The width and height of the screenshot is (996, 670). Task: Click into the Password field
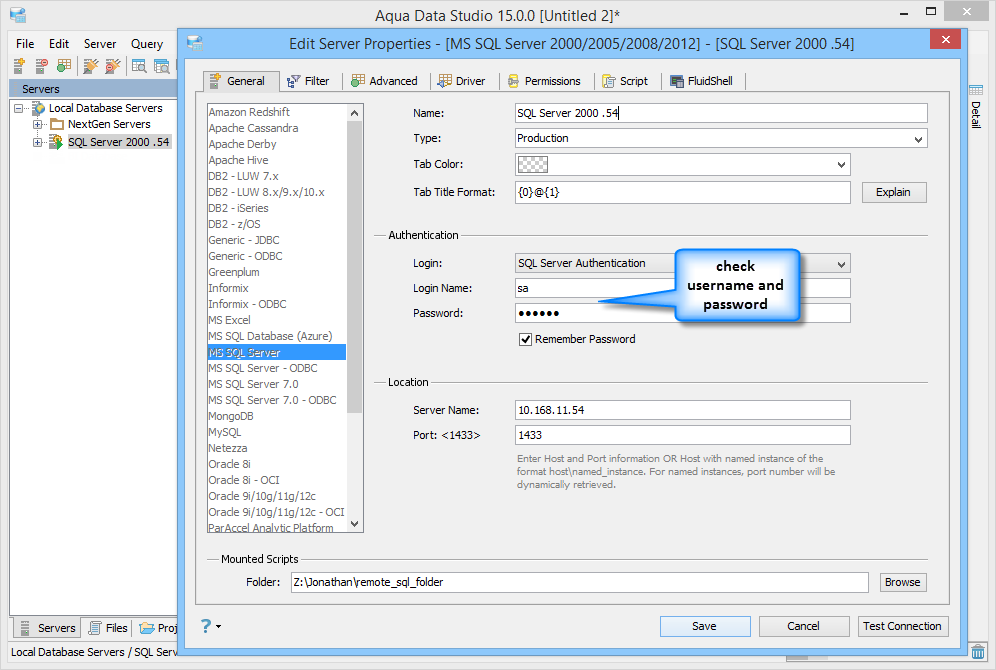(x=683, y=313)
